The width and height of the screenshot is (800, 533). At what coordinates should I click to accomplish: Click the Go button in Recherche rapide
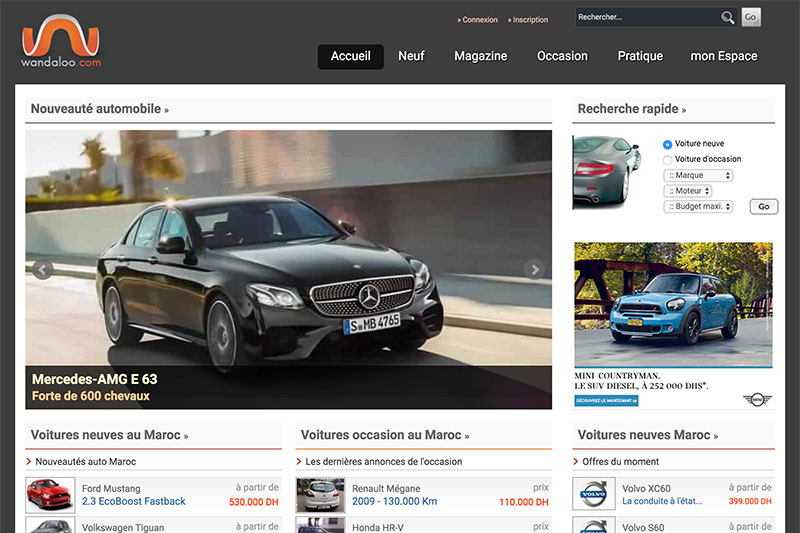pyautogui.click(x=764, y=207)
